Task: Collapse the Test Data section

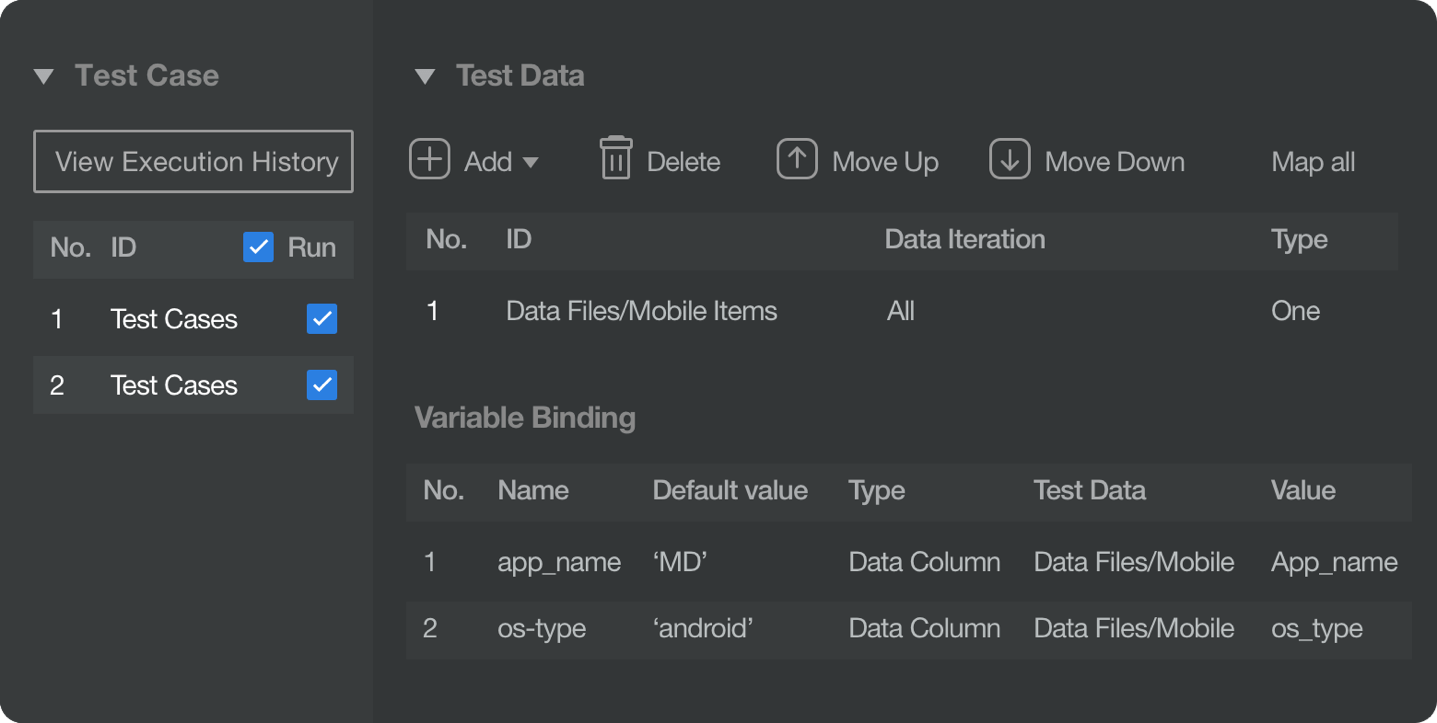Action: [425, 76]
